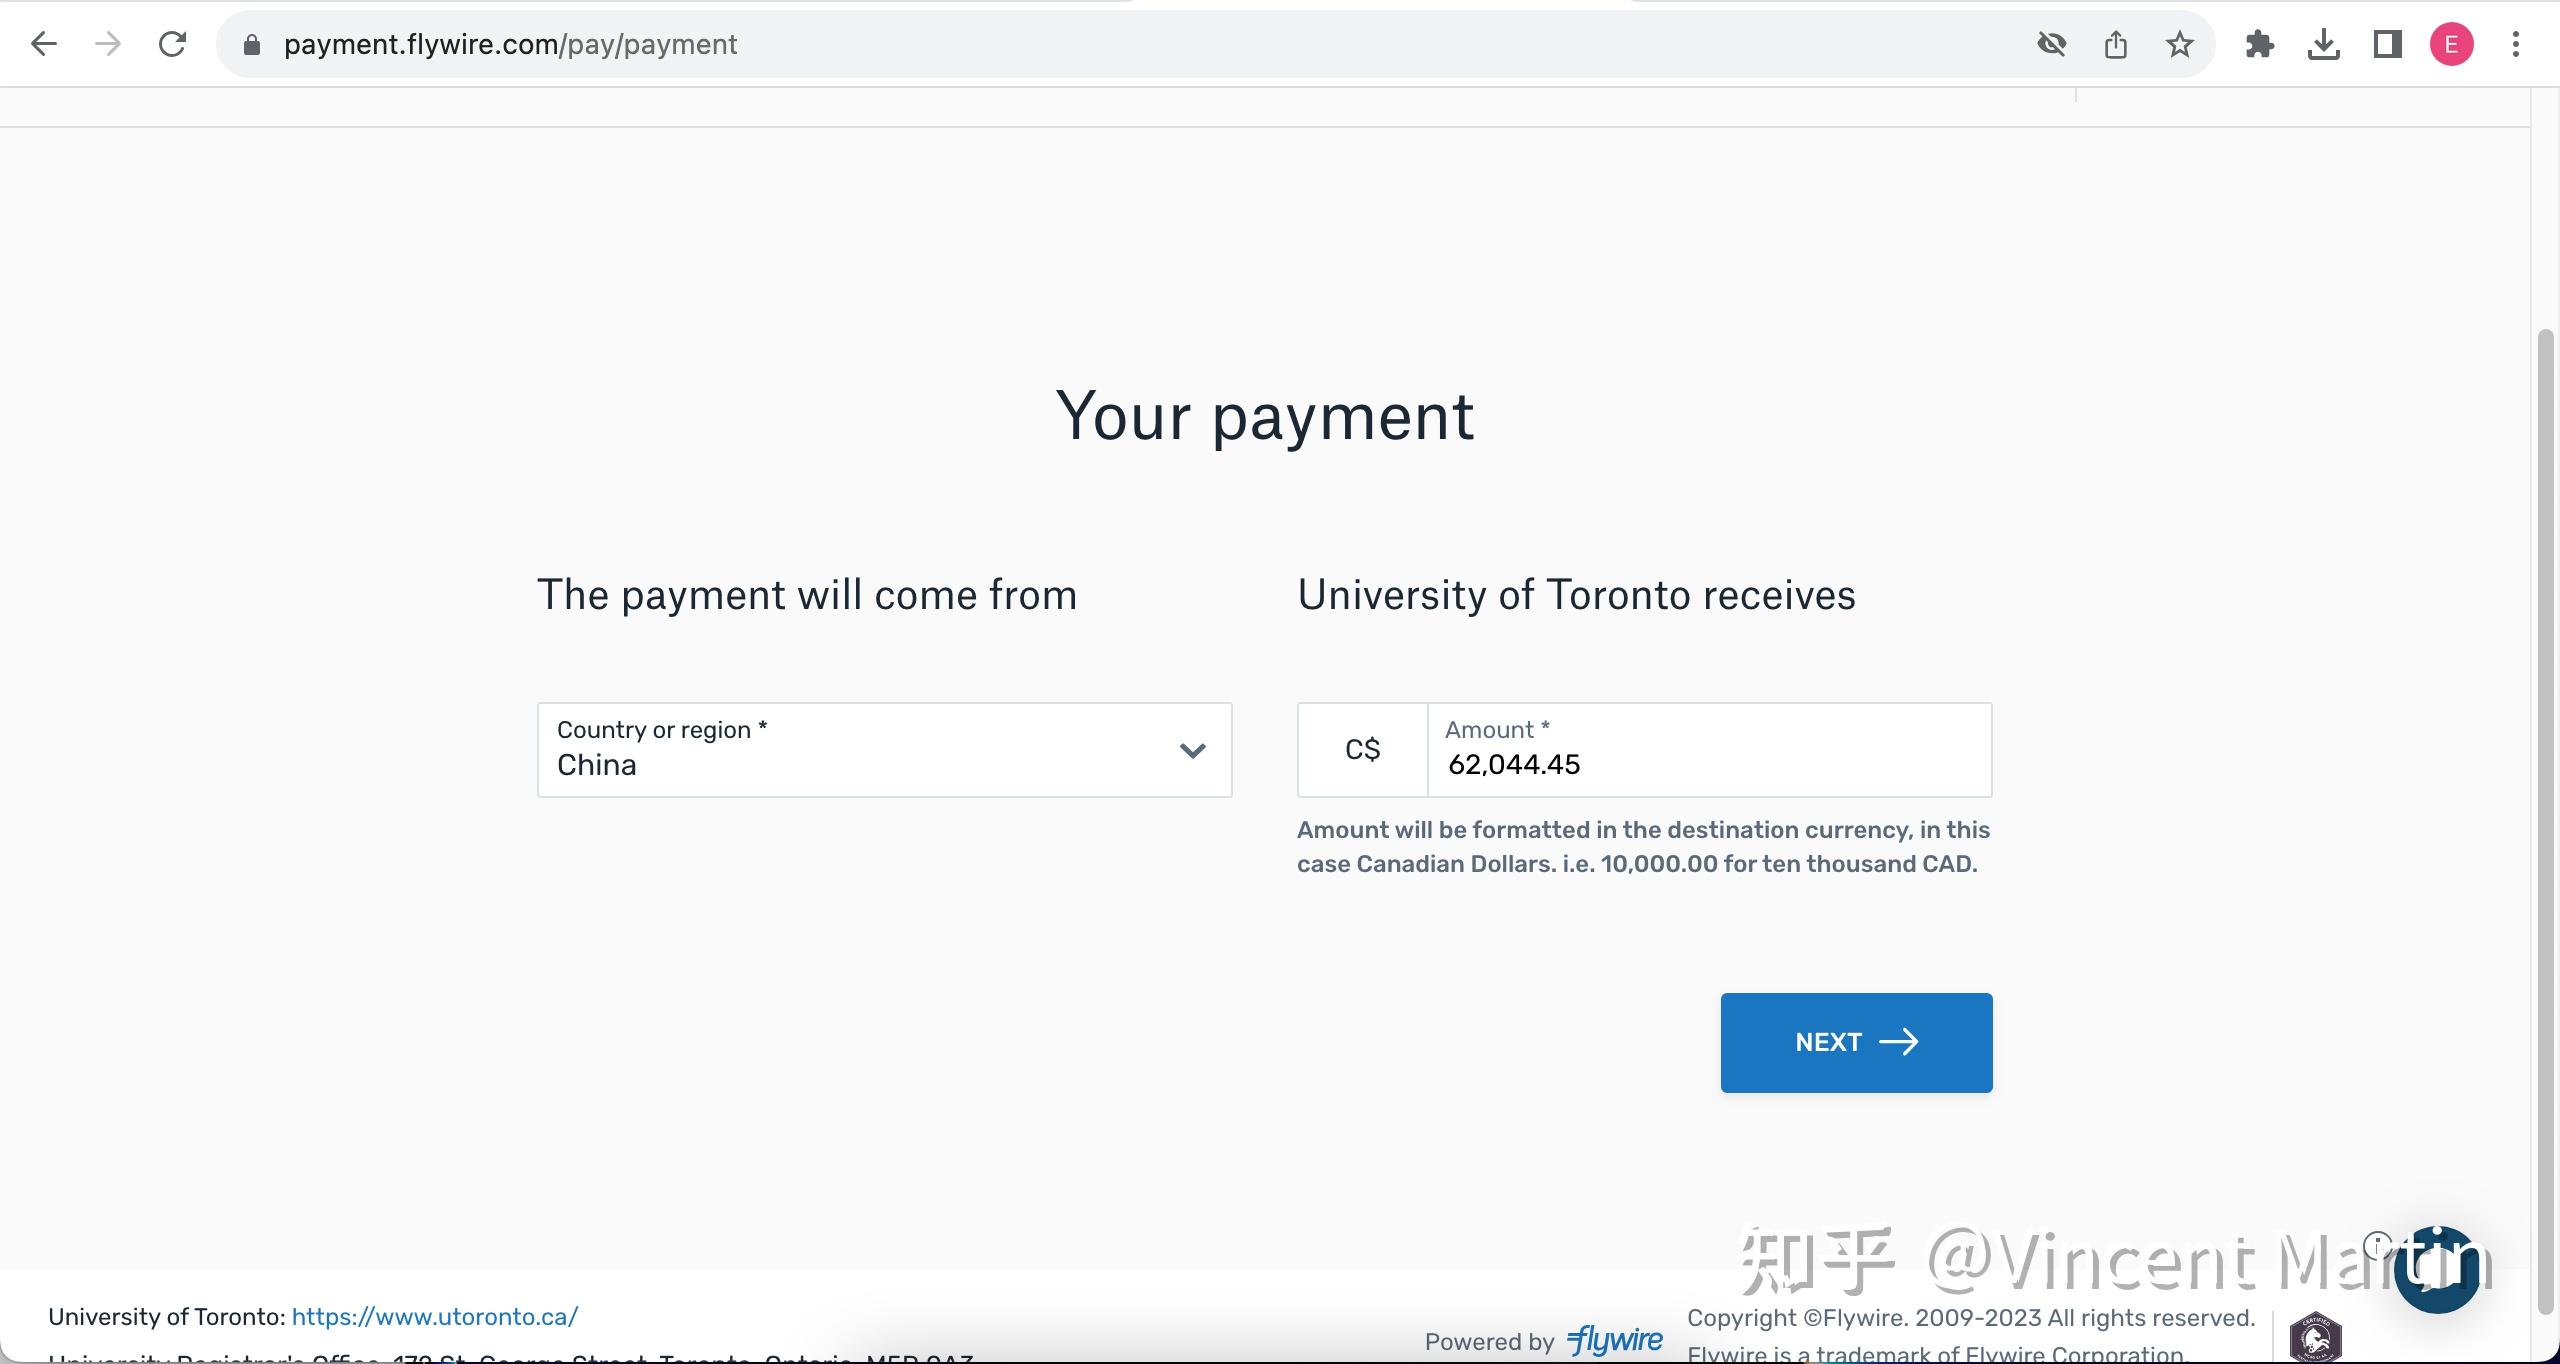Screen dimensions: 2560x1364
Task: Open the Chrome three-dot menu
Action: (x=2515, y=44)
